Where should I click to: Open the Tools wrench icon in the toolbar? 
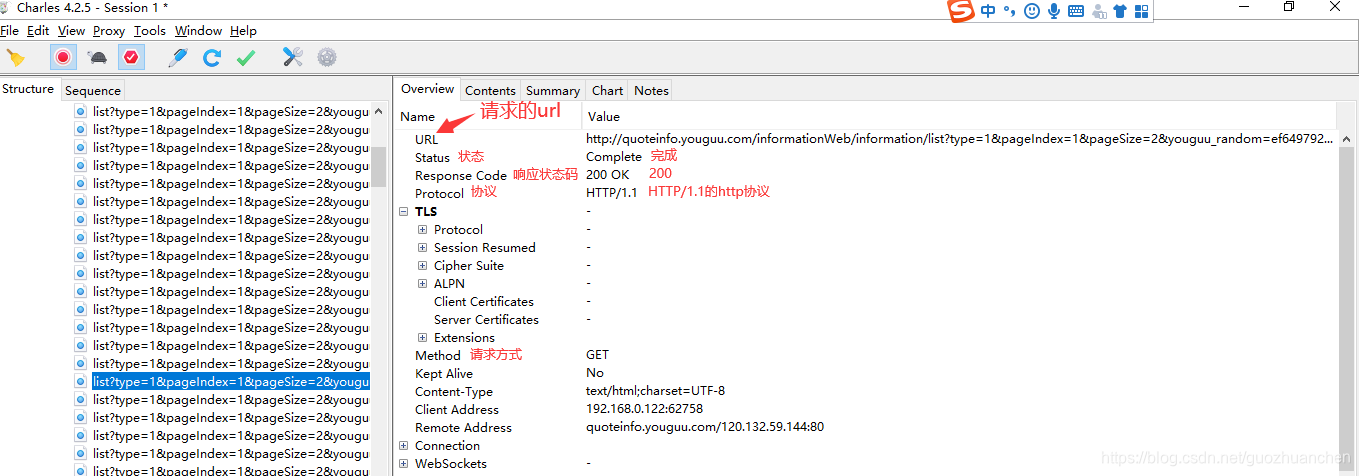pyautogui.click(x=293, y=57)
